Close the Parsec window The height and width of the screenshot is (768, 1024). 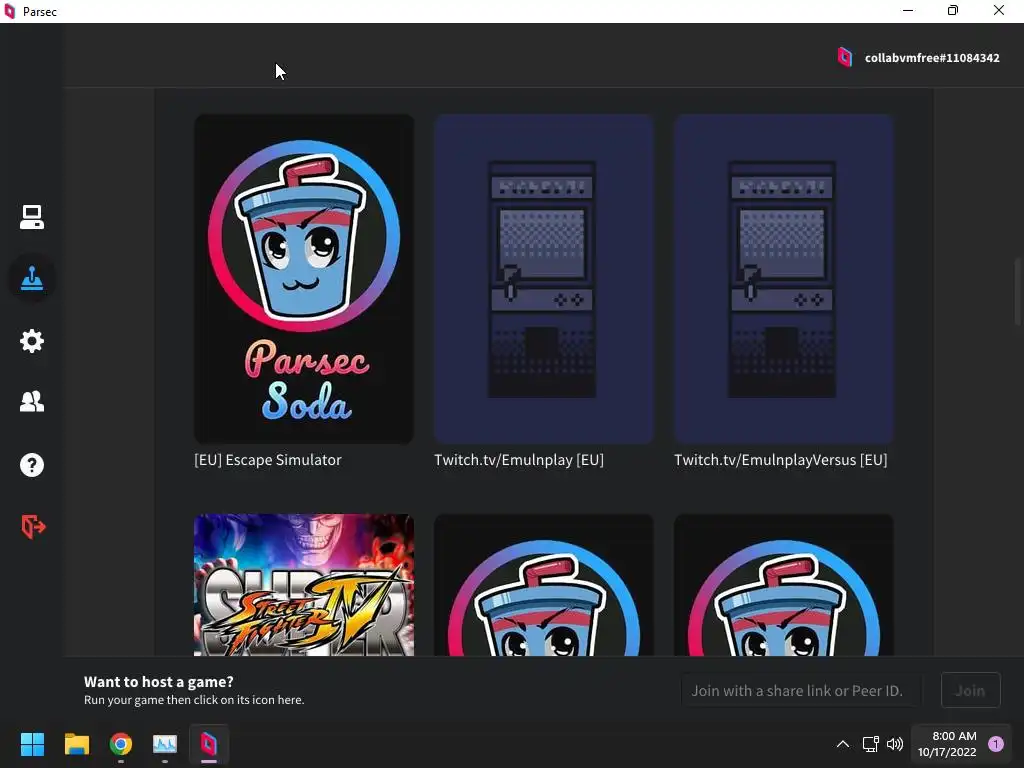[x=999, y=11]
